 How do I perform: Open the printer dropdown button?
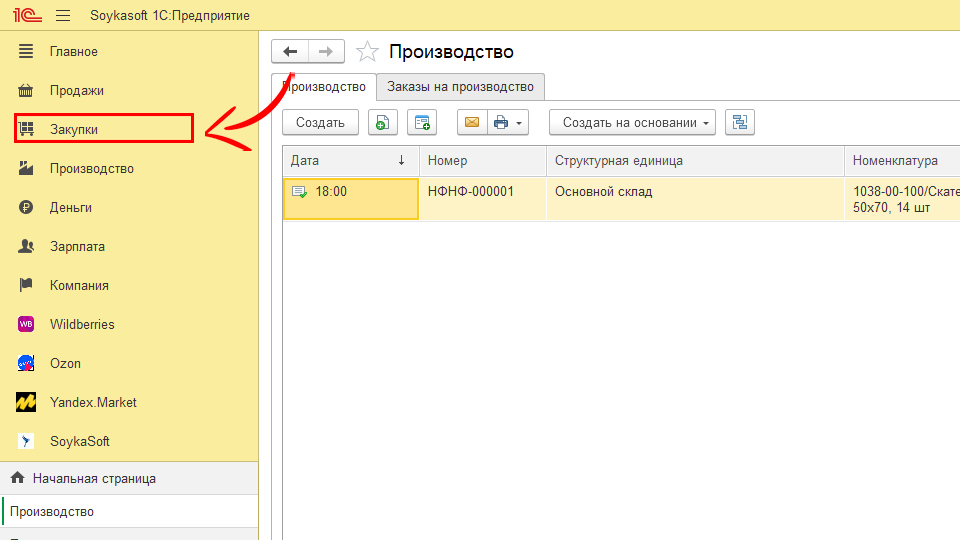[507, 123]
